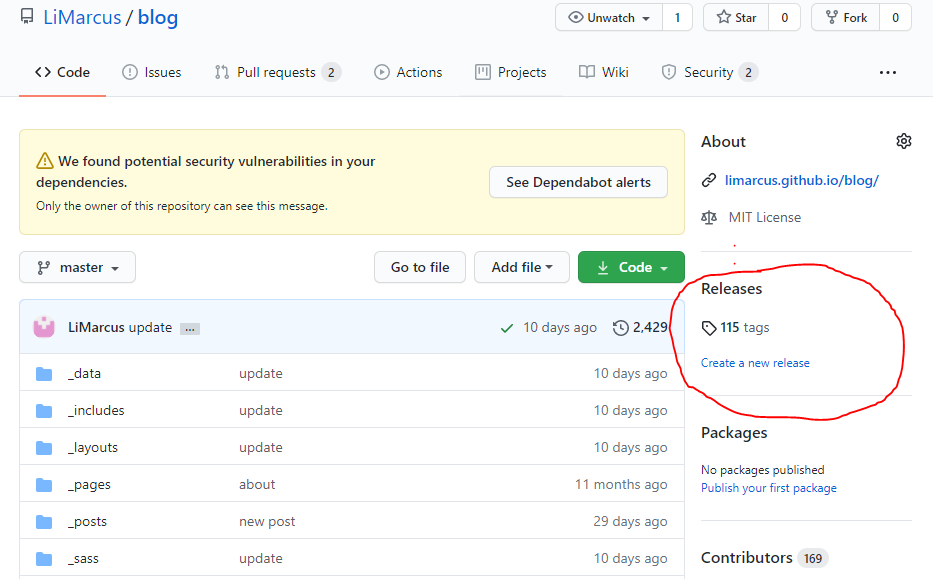The image size is (933, 579).
Task: Click the LiMarcus avatar in commit bar
Action: pos(44,327)
